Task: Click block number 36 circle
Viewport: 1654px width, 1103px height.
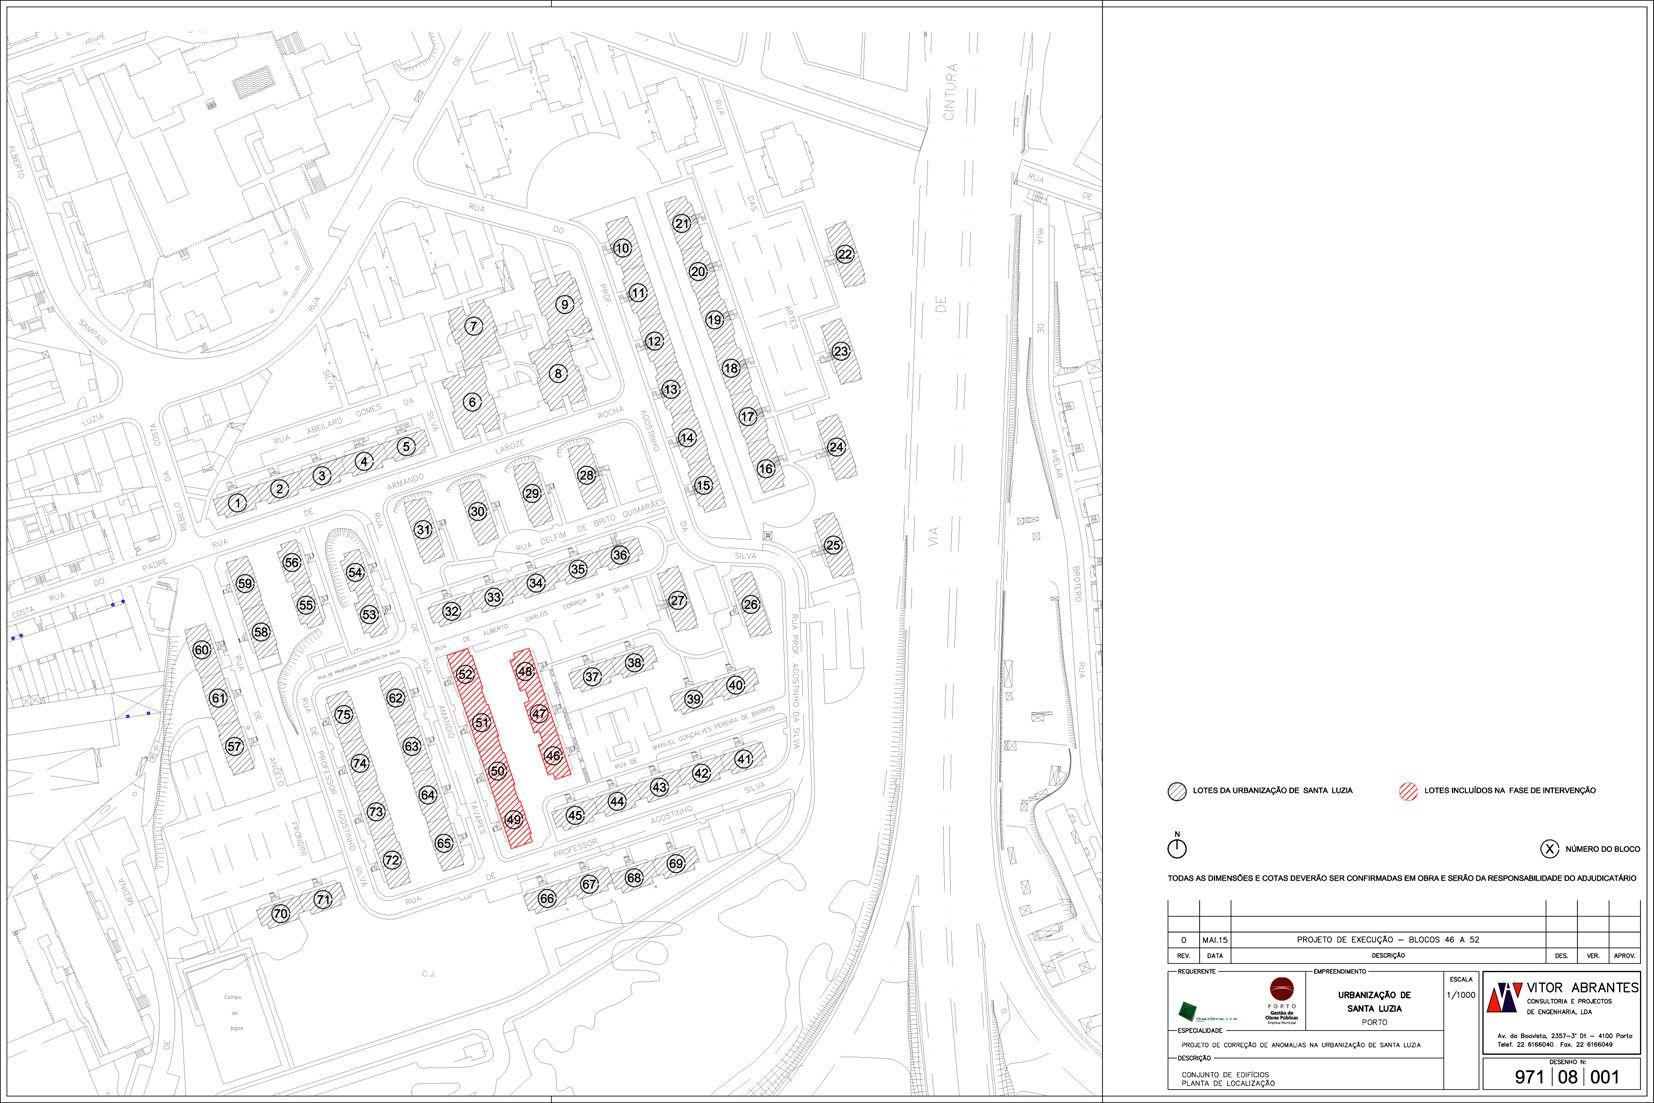Action: click(x=620, y=555)
